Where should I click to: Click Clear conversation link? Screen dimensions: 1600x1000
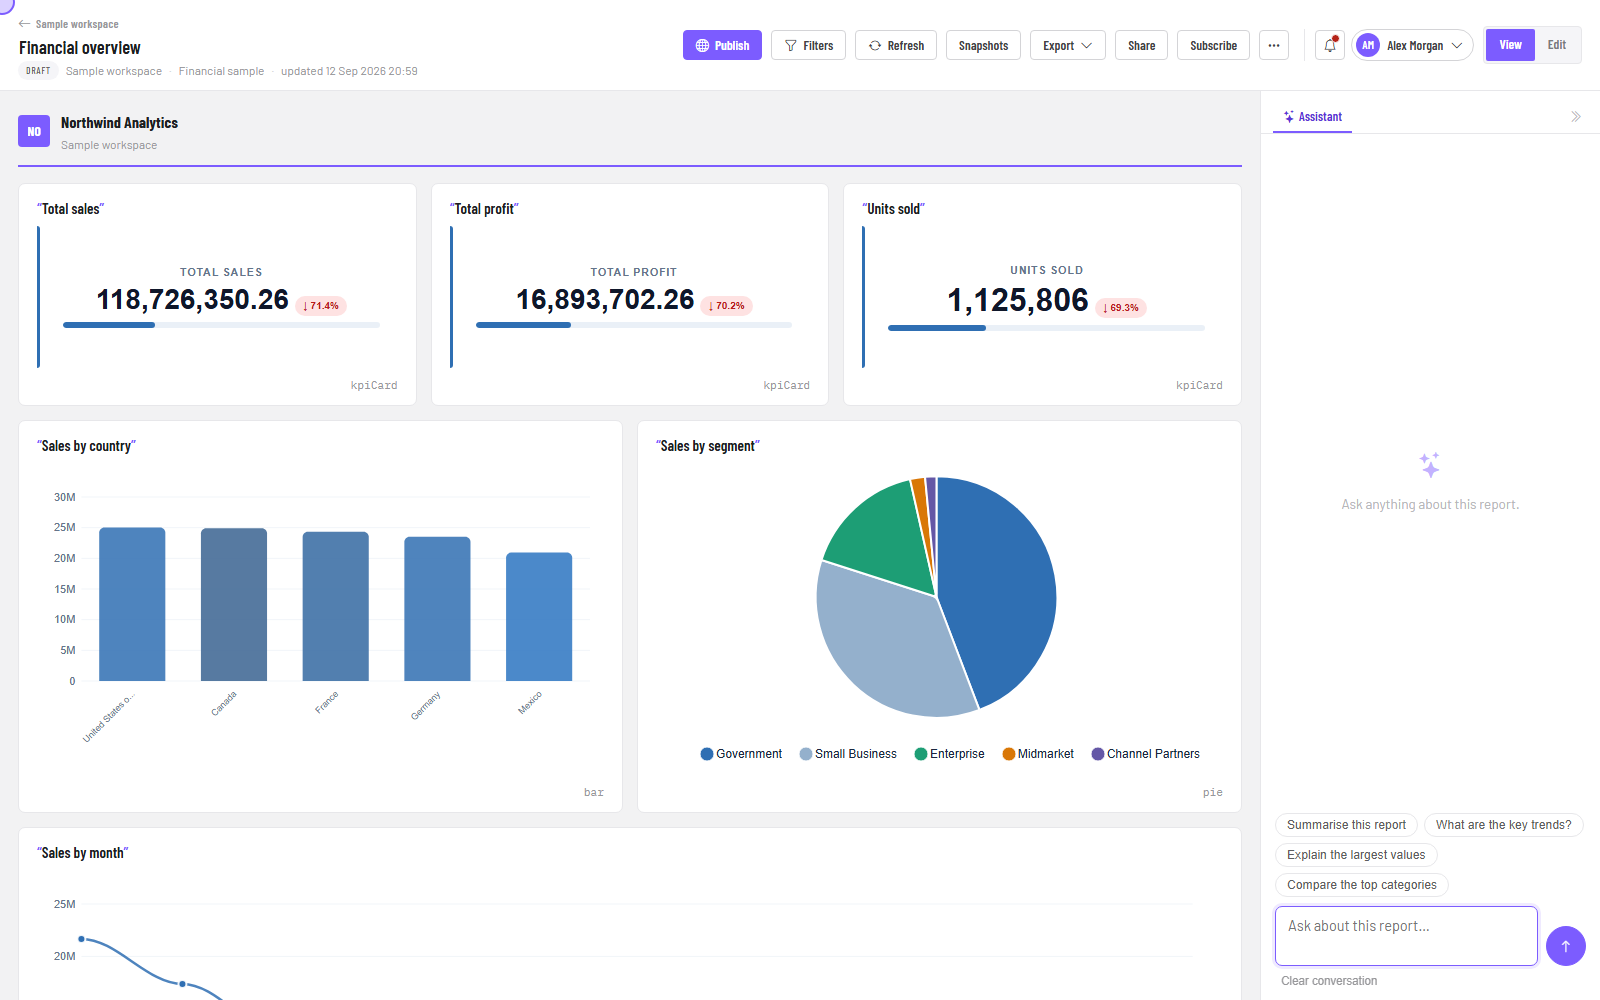pyautogui.click(x=1329, y=981)
